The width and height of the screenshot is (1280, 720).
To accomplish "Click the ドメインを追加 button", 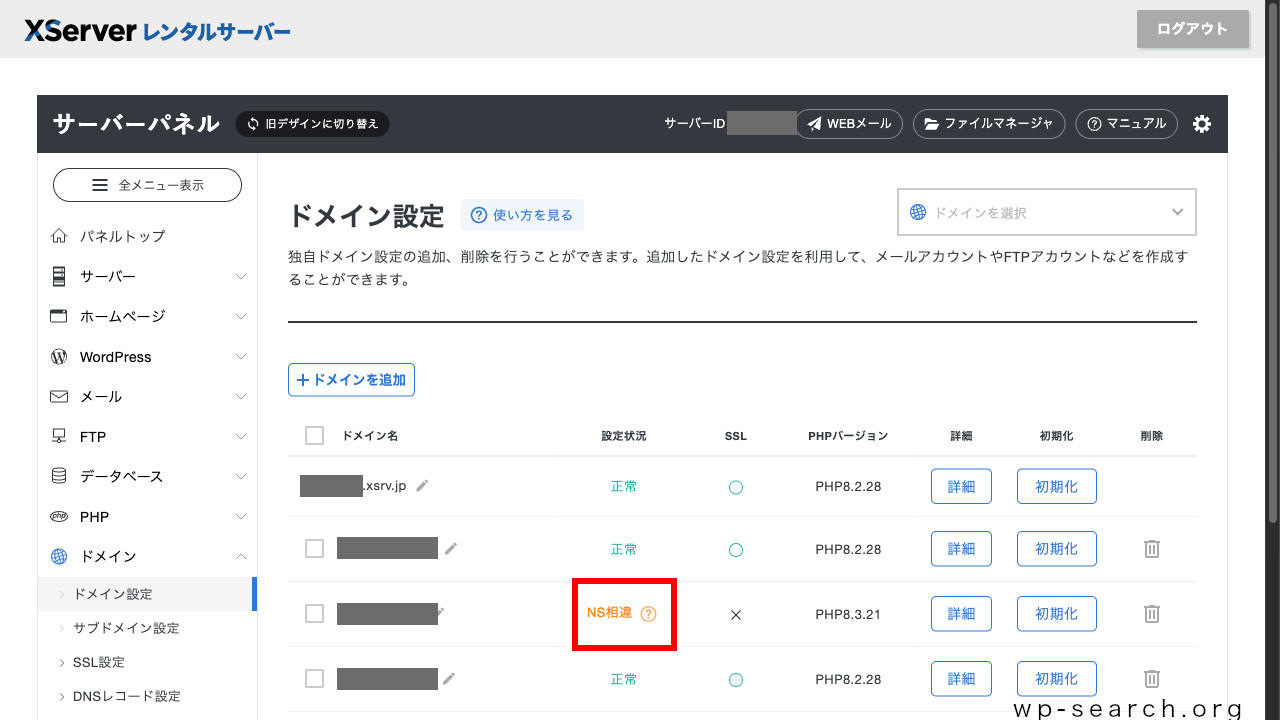I will point(351,379).
